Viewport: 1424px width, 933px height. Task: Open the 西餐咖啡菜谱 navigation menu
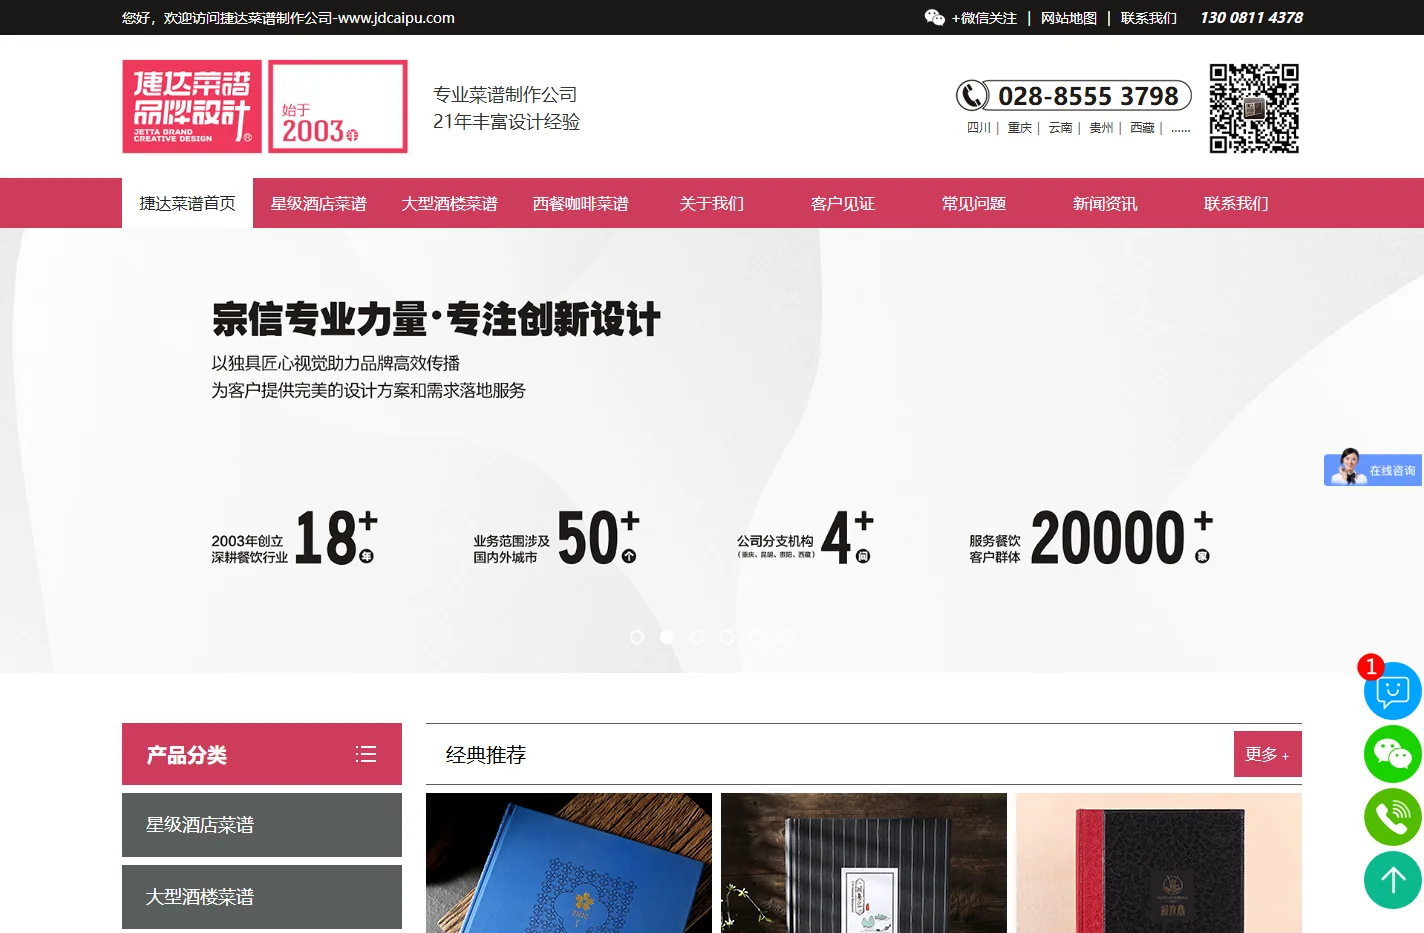pos(580,203)
